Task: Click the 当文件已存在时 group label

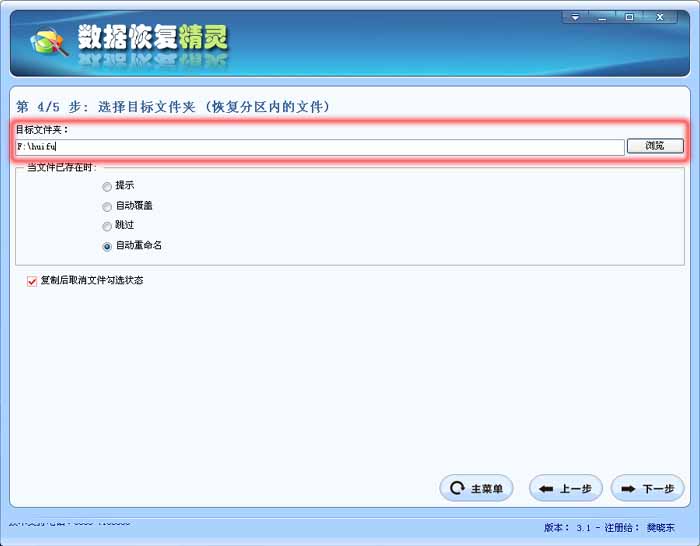Action: [61, 166]
